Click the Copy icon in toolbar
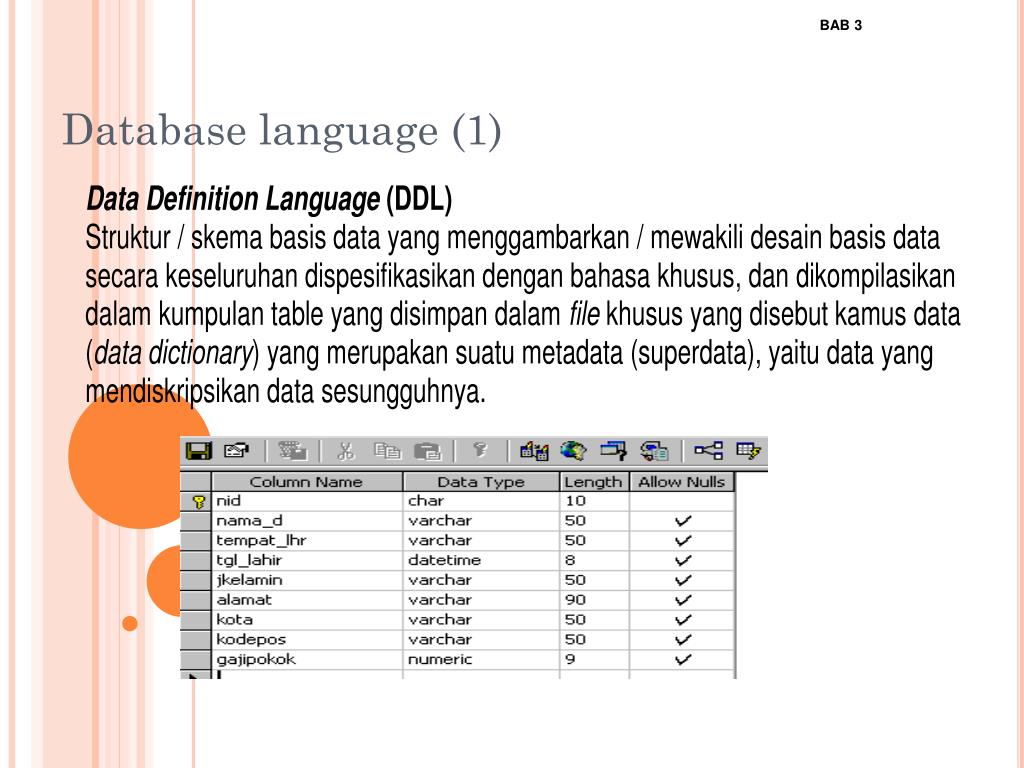 point(387,451)
